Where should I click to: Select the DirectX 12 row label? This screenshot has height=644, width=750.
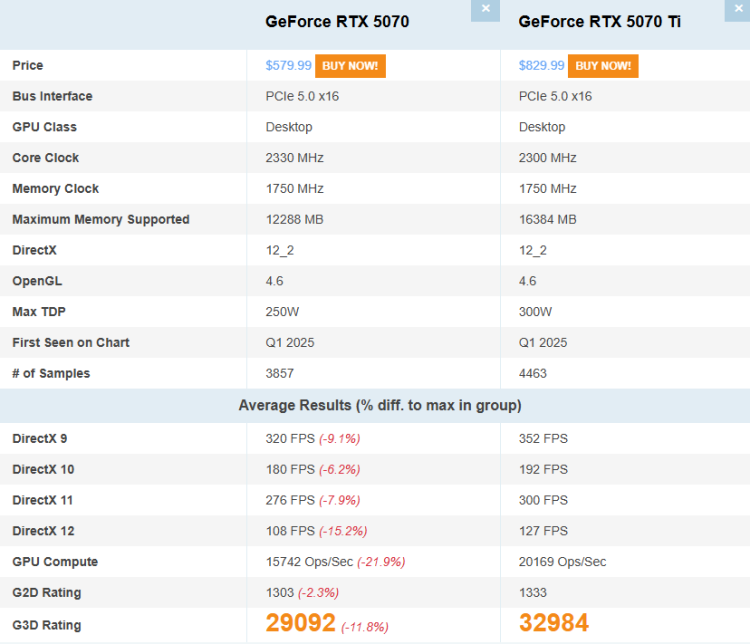[x=43, y=531]
